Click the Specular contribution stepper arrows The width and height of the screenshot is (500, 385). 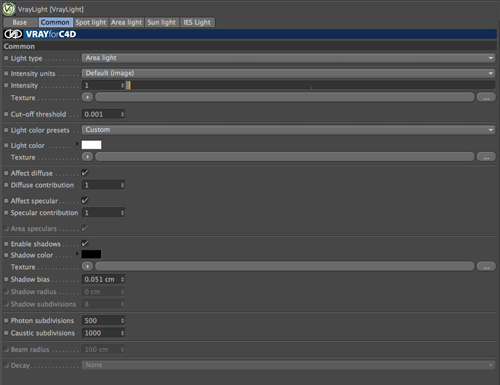point(122,213)
